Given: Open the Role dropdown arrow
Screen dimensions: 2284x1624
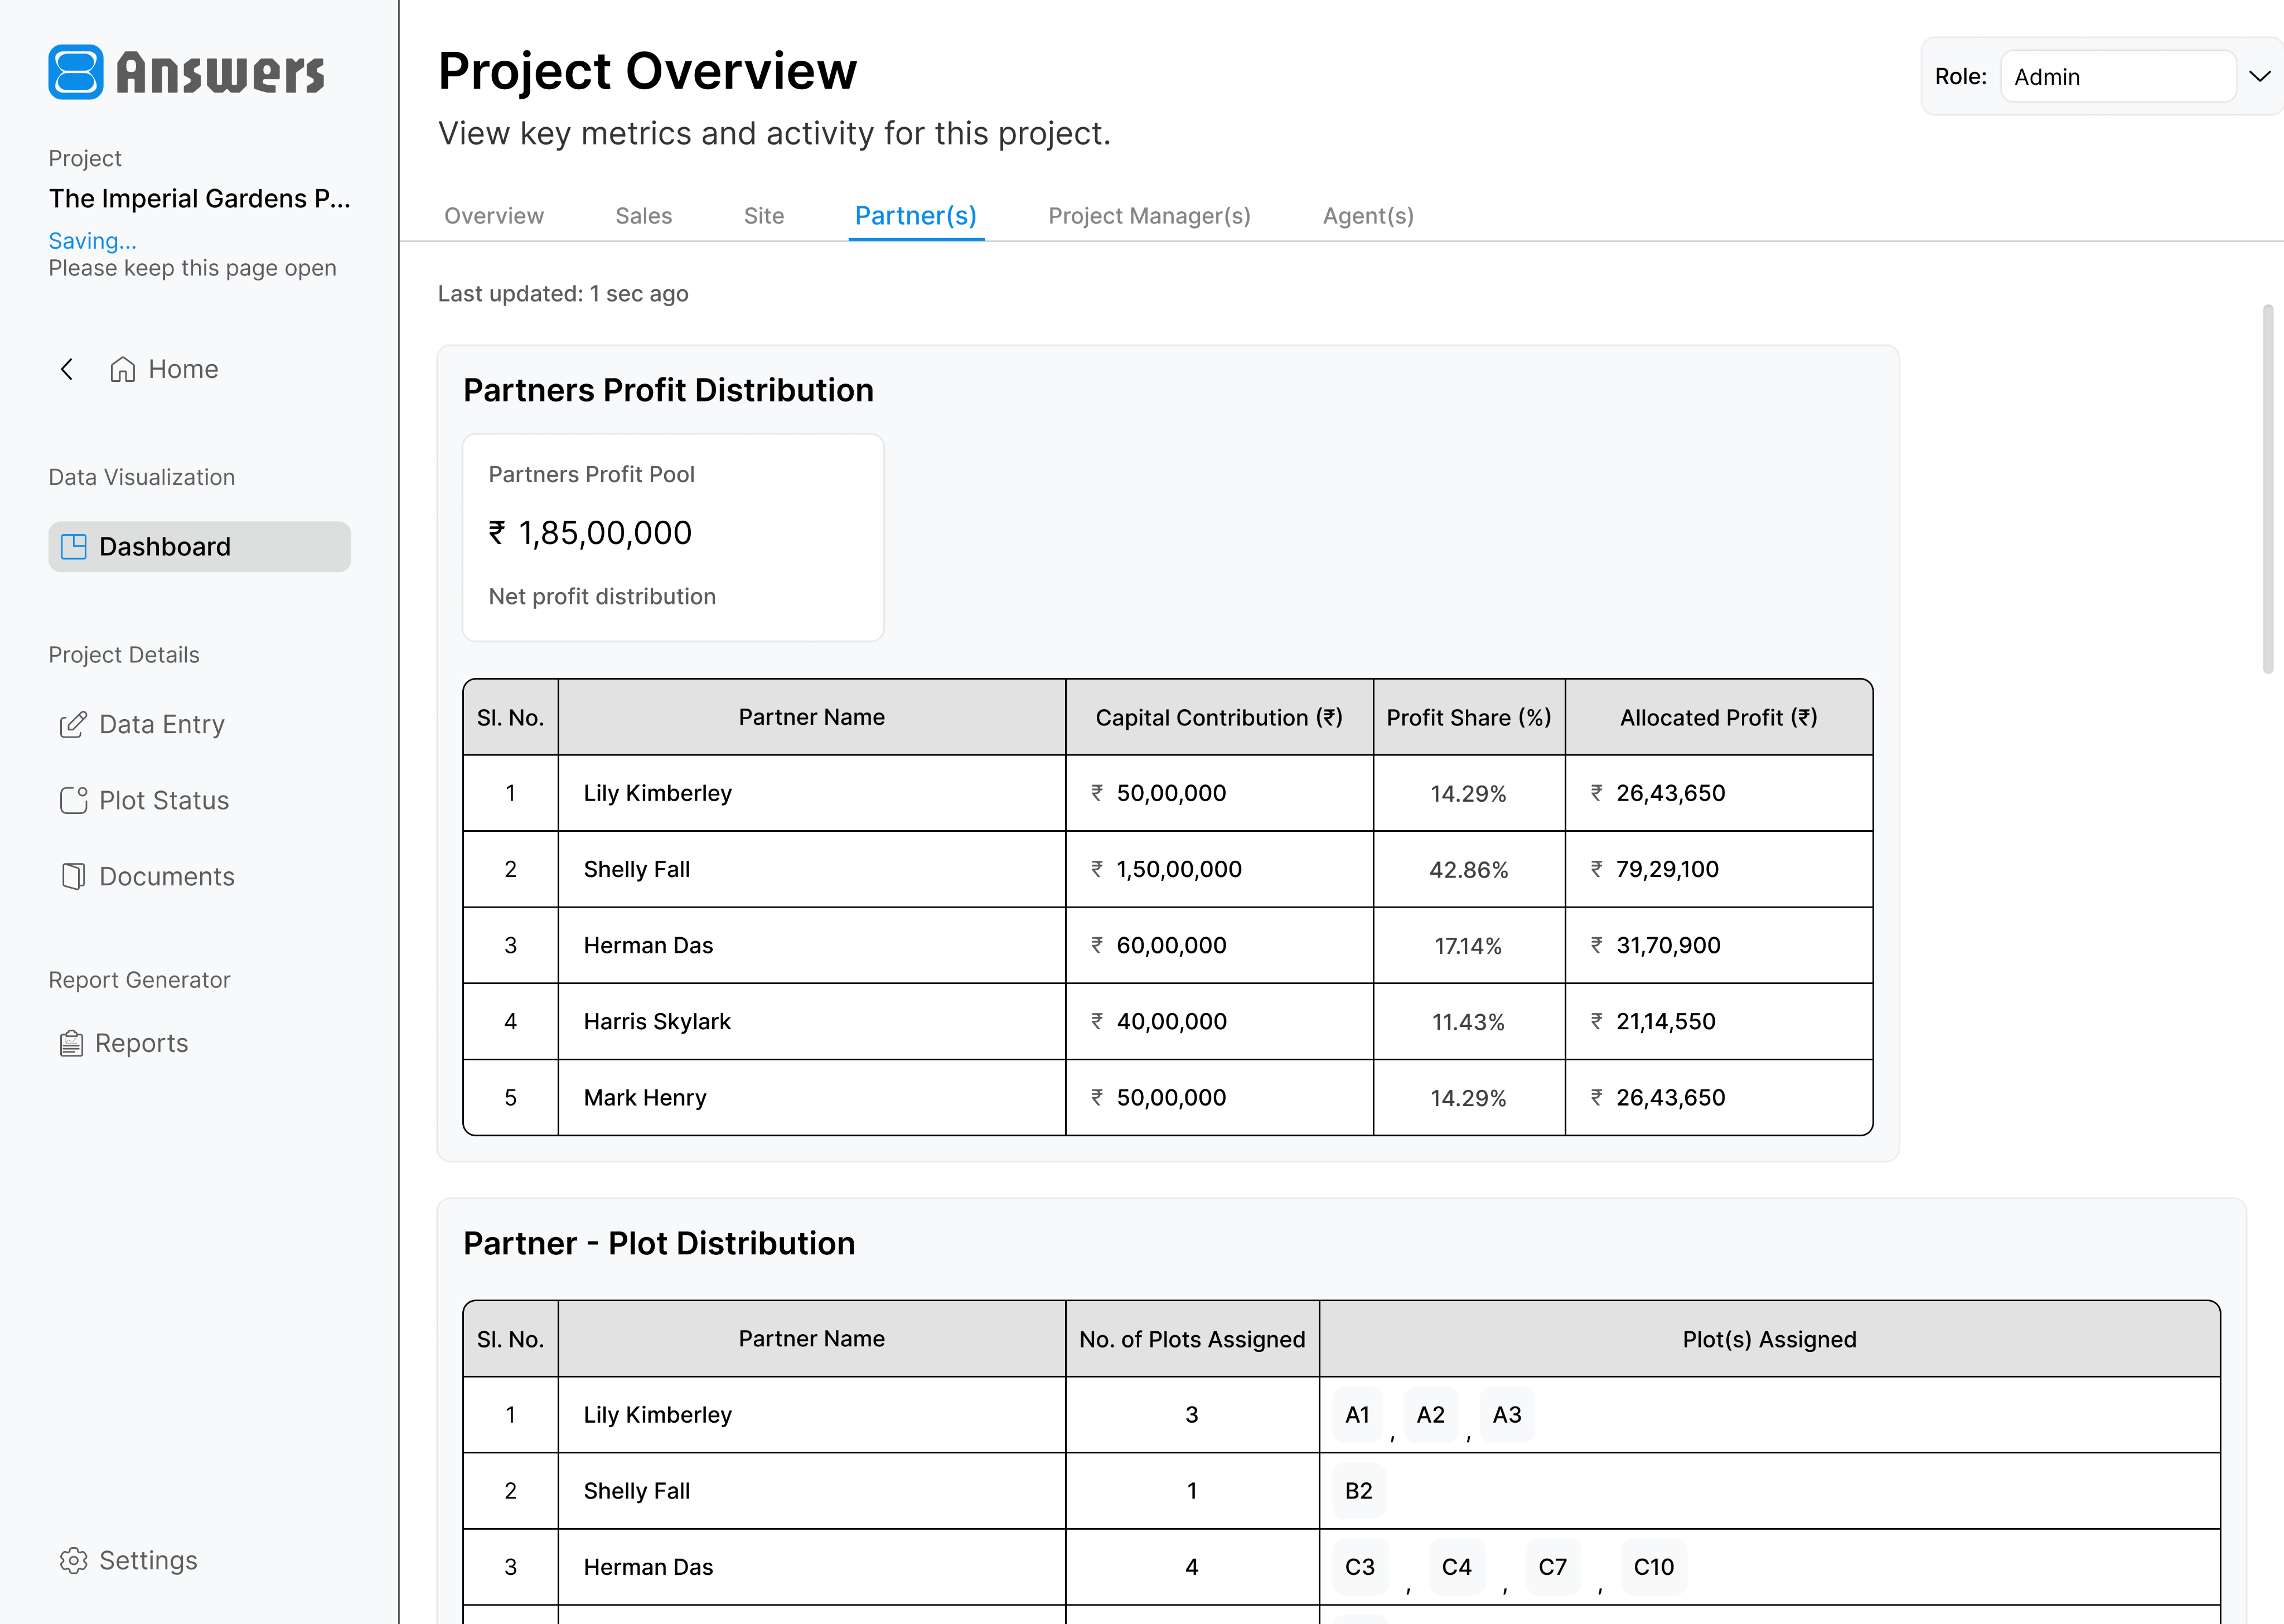Looking at the screenshot, I should coord(2259,77).
